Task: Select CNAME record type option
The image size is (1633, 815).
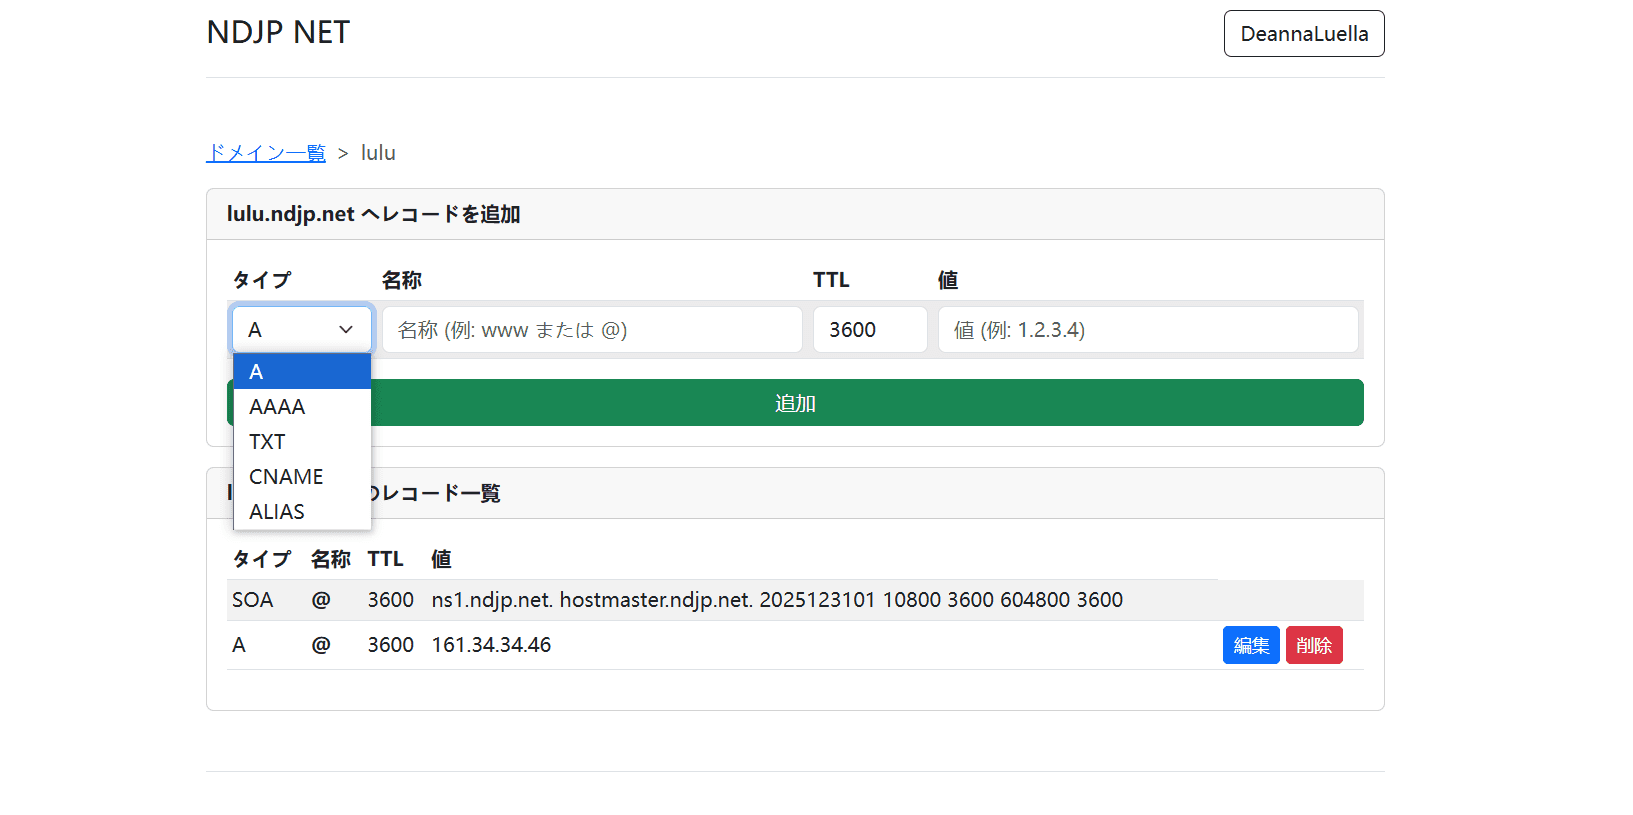Action: 300,477
